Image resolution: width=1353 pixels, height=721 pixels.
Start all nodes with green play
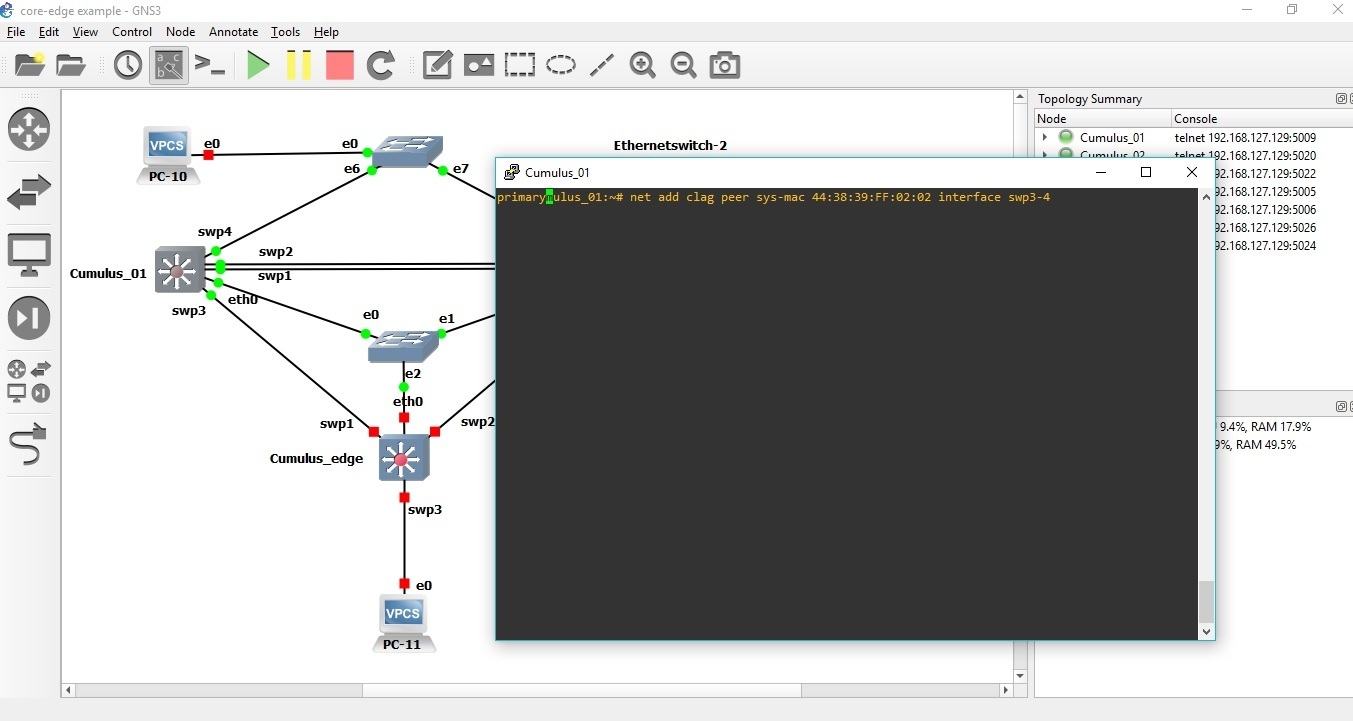coord(258,66)
